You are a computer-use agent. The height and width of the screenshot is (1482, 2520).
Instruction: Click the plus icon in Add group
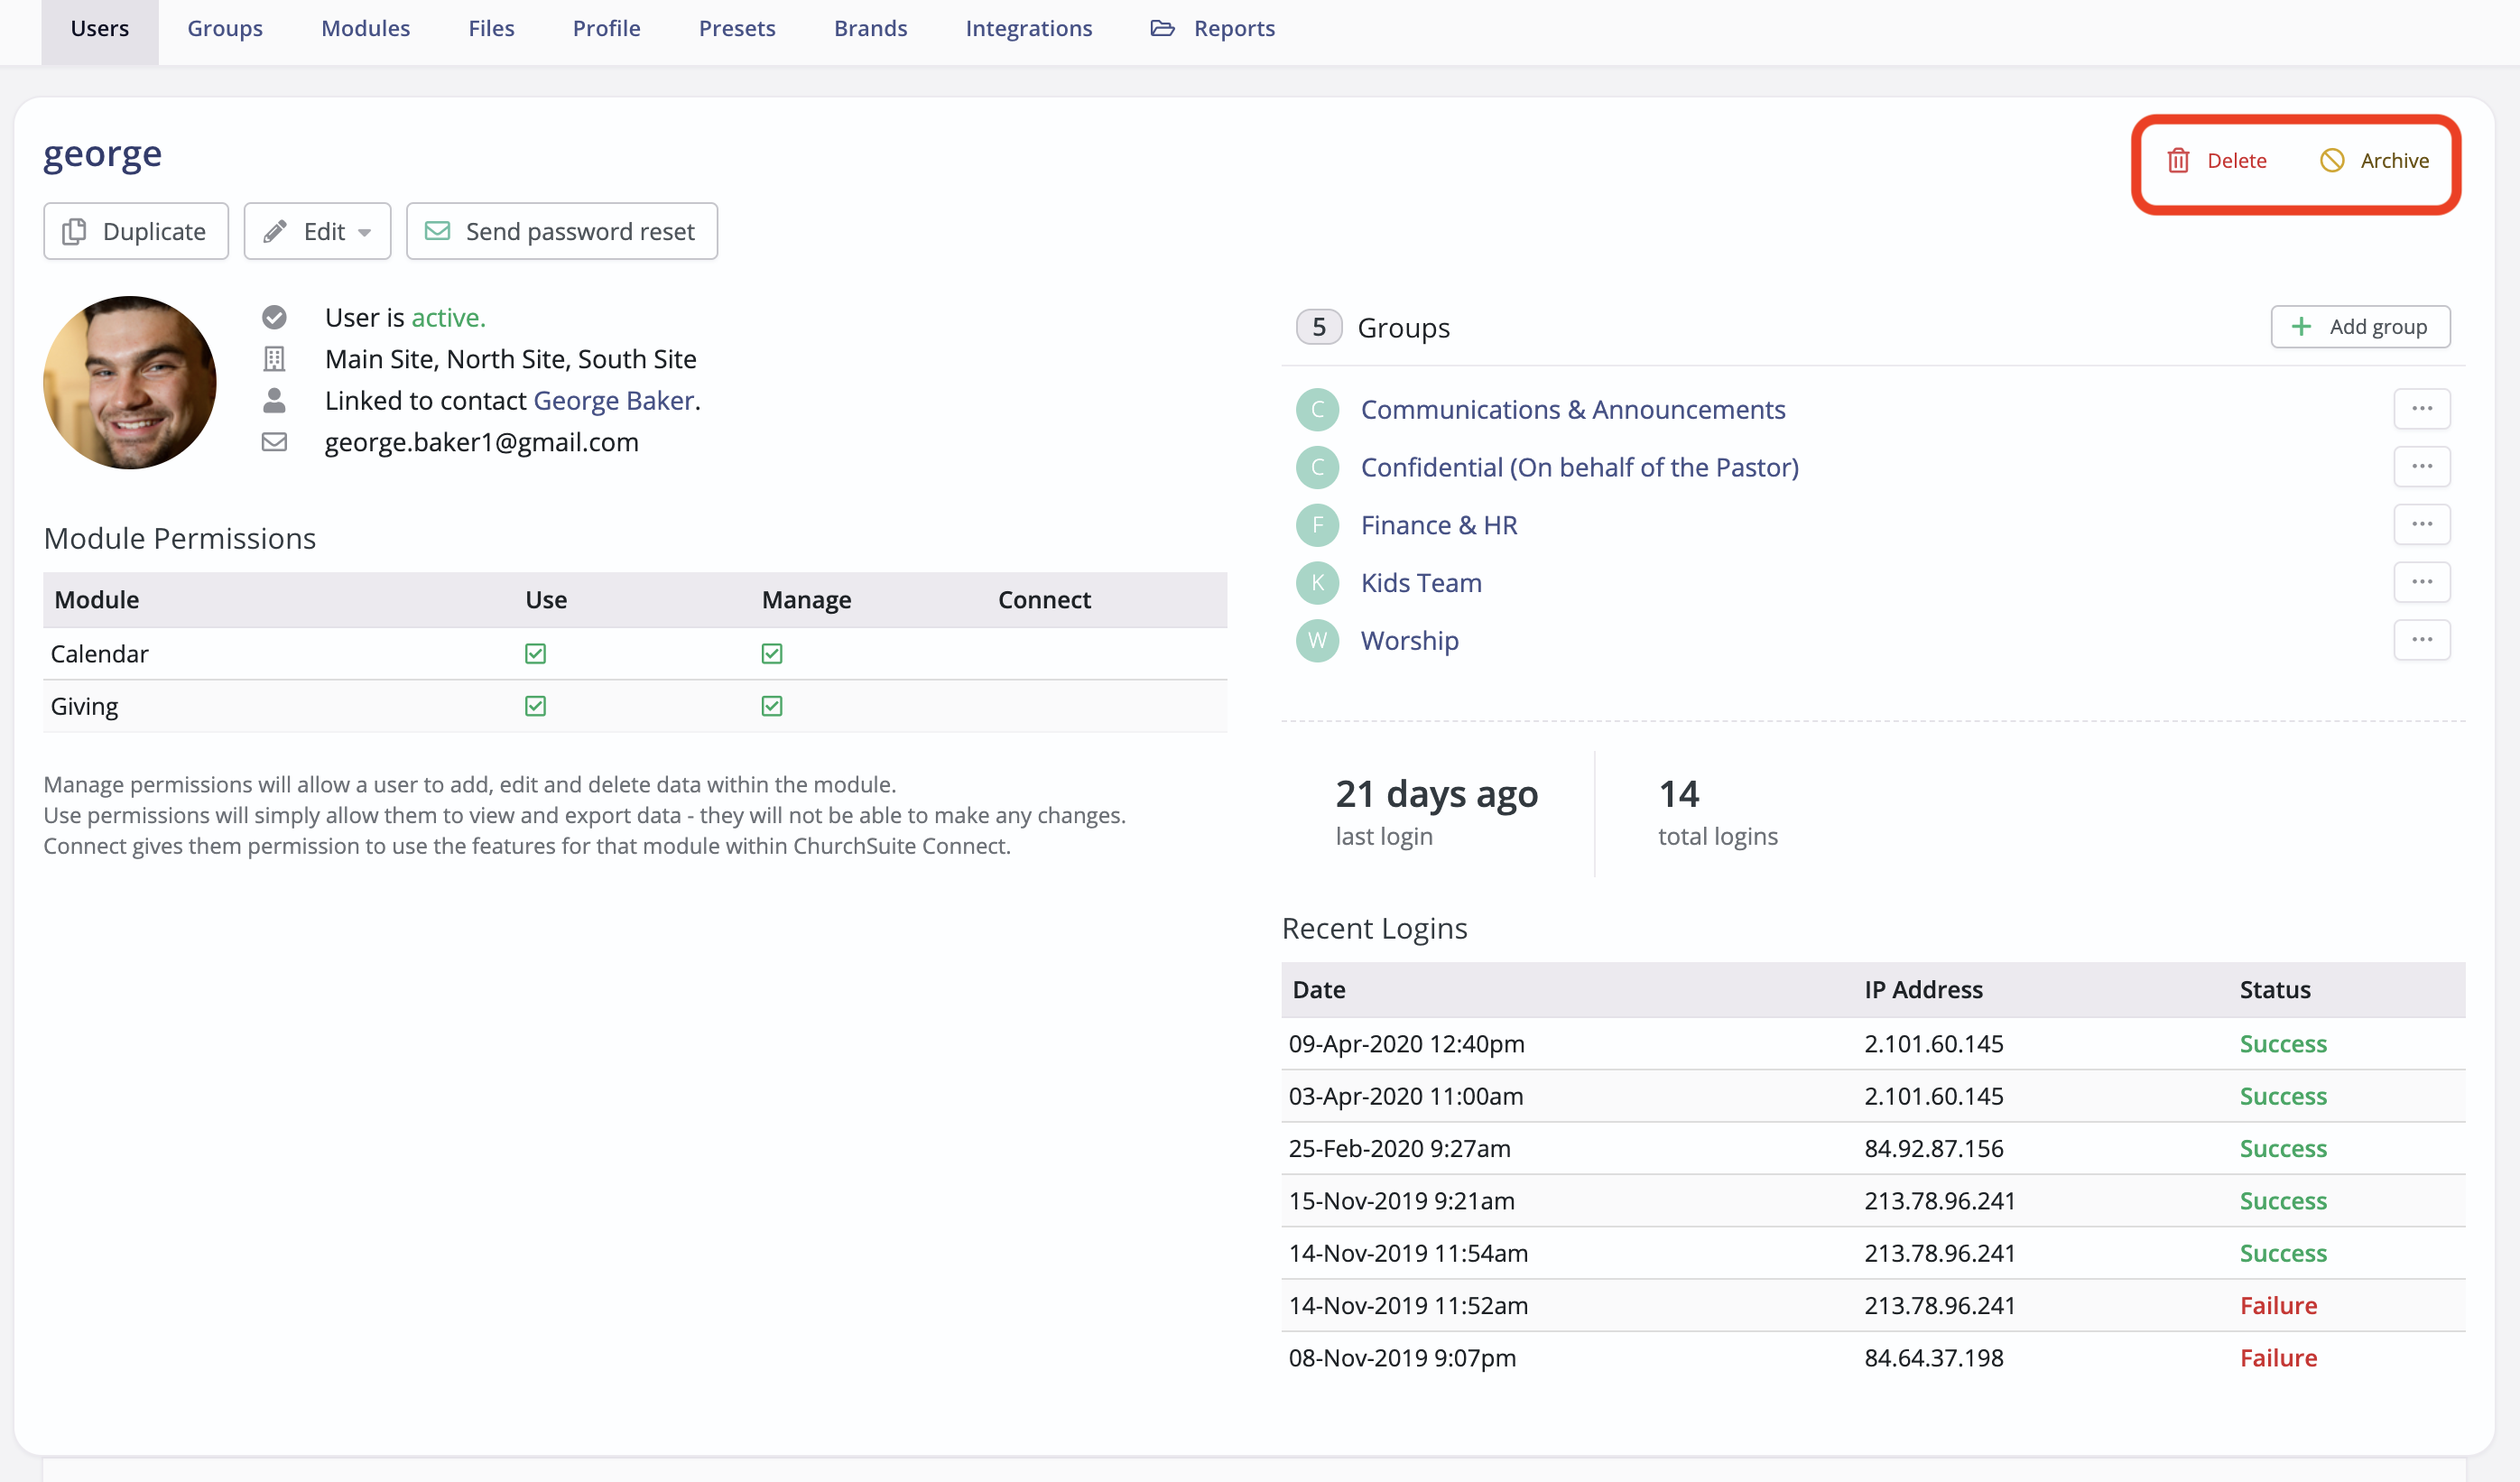2301,327
